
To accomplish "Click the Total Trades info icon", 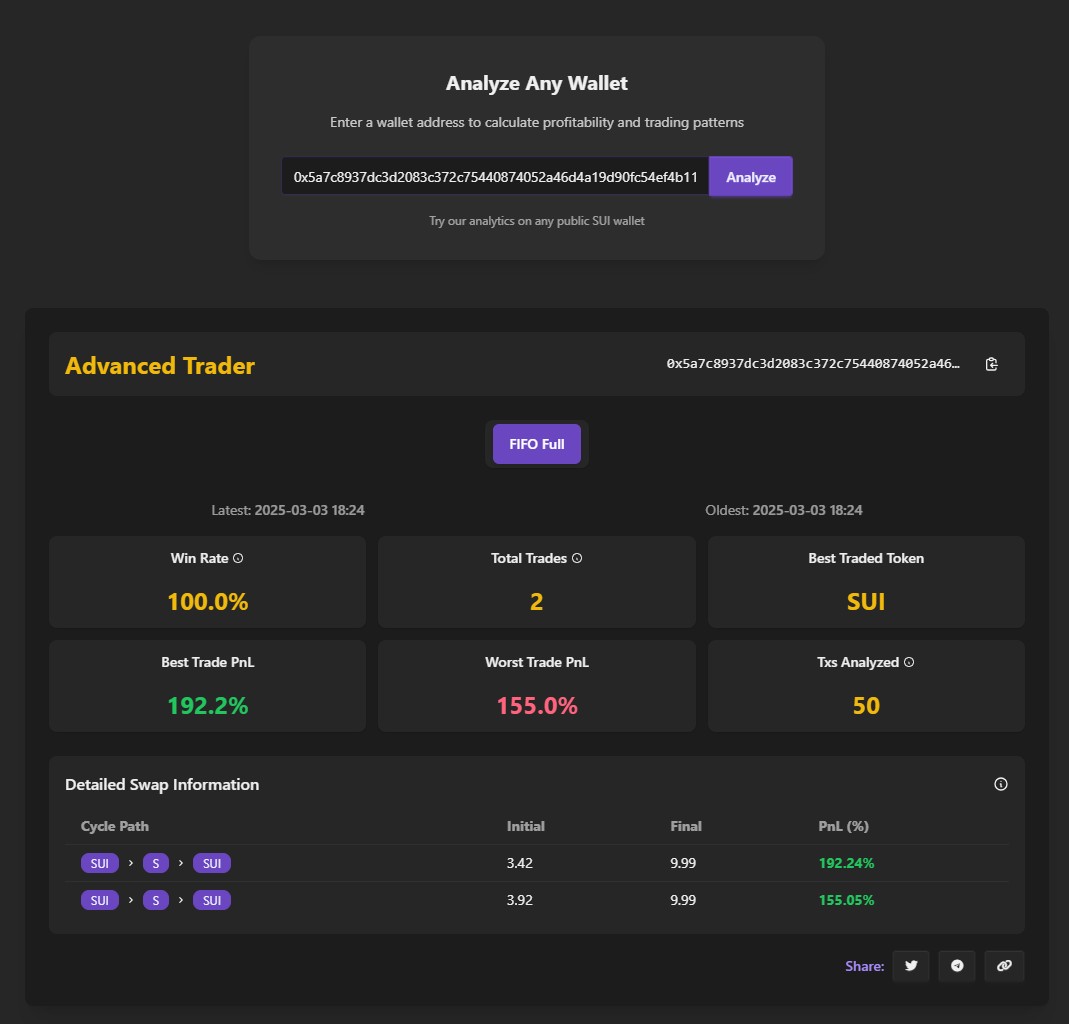I will click(x=577, y=558).
